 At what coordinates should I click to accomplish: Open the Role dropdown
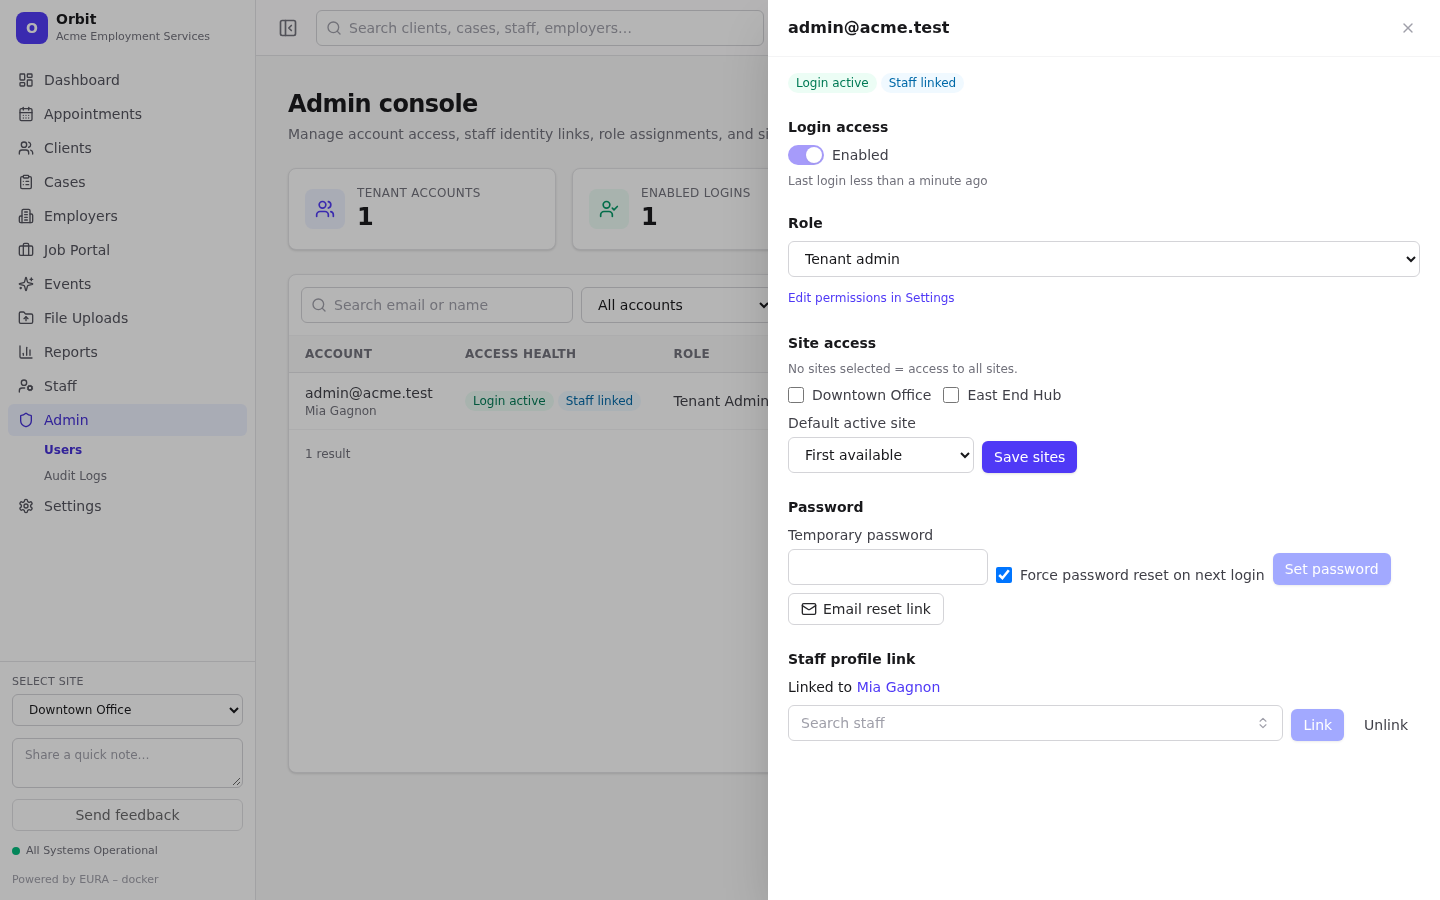1104,259
